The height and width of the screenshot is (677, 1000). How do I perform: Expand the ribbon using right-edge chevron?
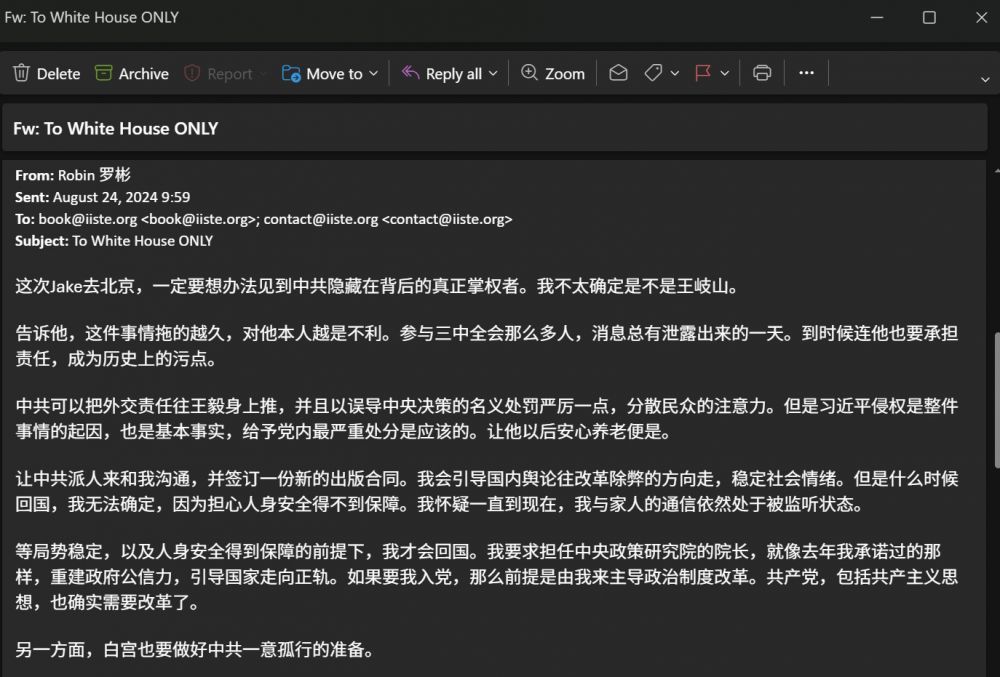(985, 78)
